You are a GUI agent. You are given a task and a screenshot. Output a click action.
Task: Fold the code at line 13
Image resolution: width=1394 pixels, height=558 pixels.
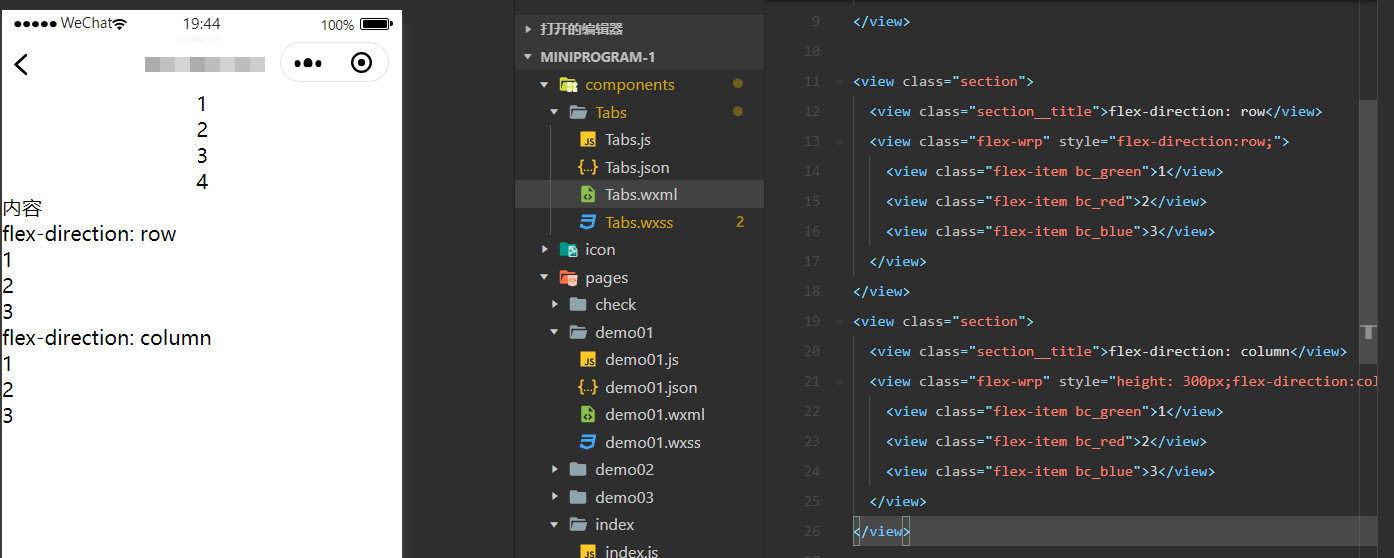[838, 142]
